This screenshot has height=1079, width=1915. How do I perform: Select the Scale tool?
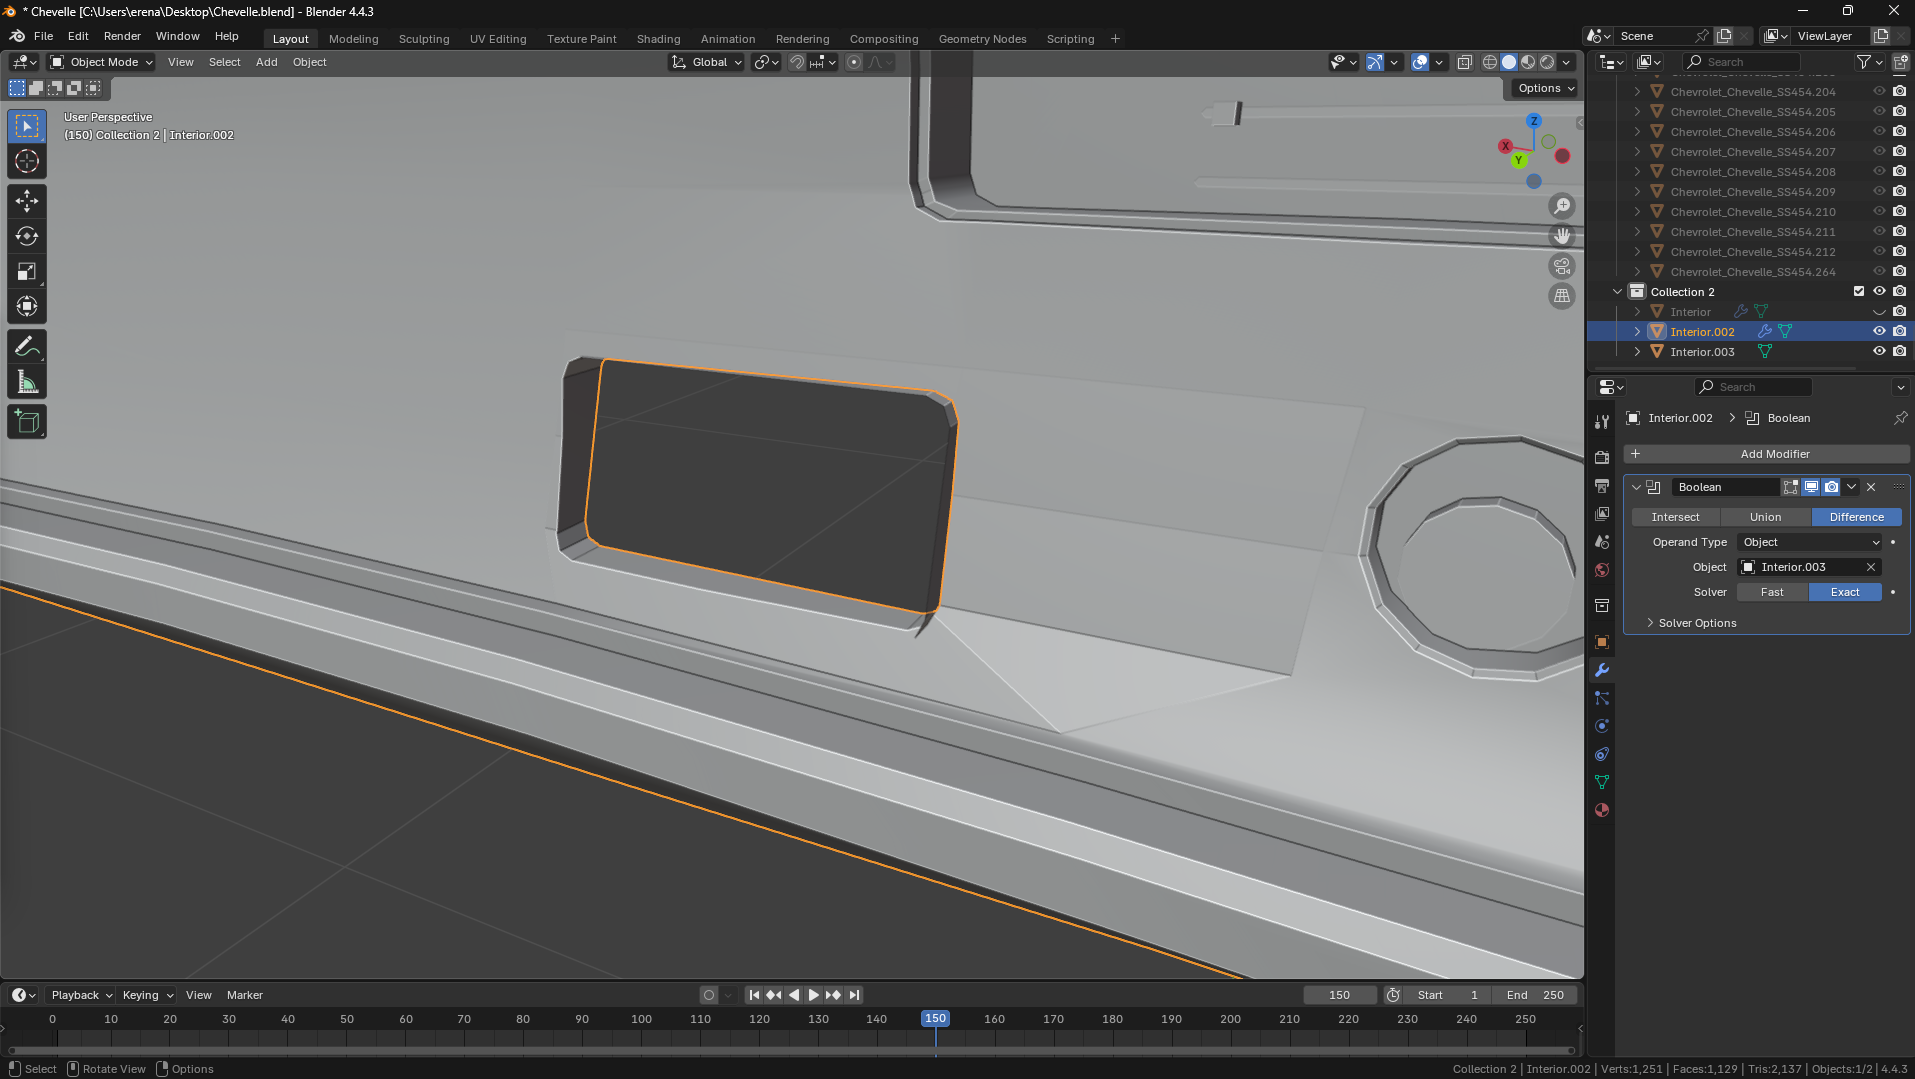pyautogui.click(x=27, y=271)
